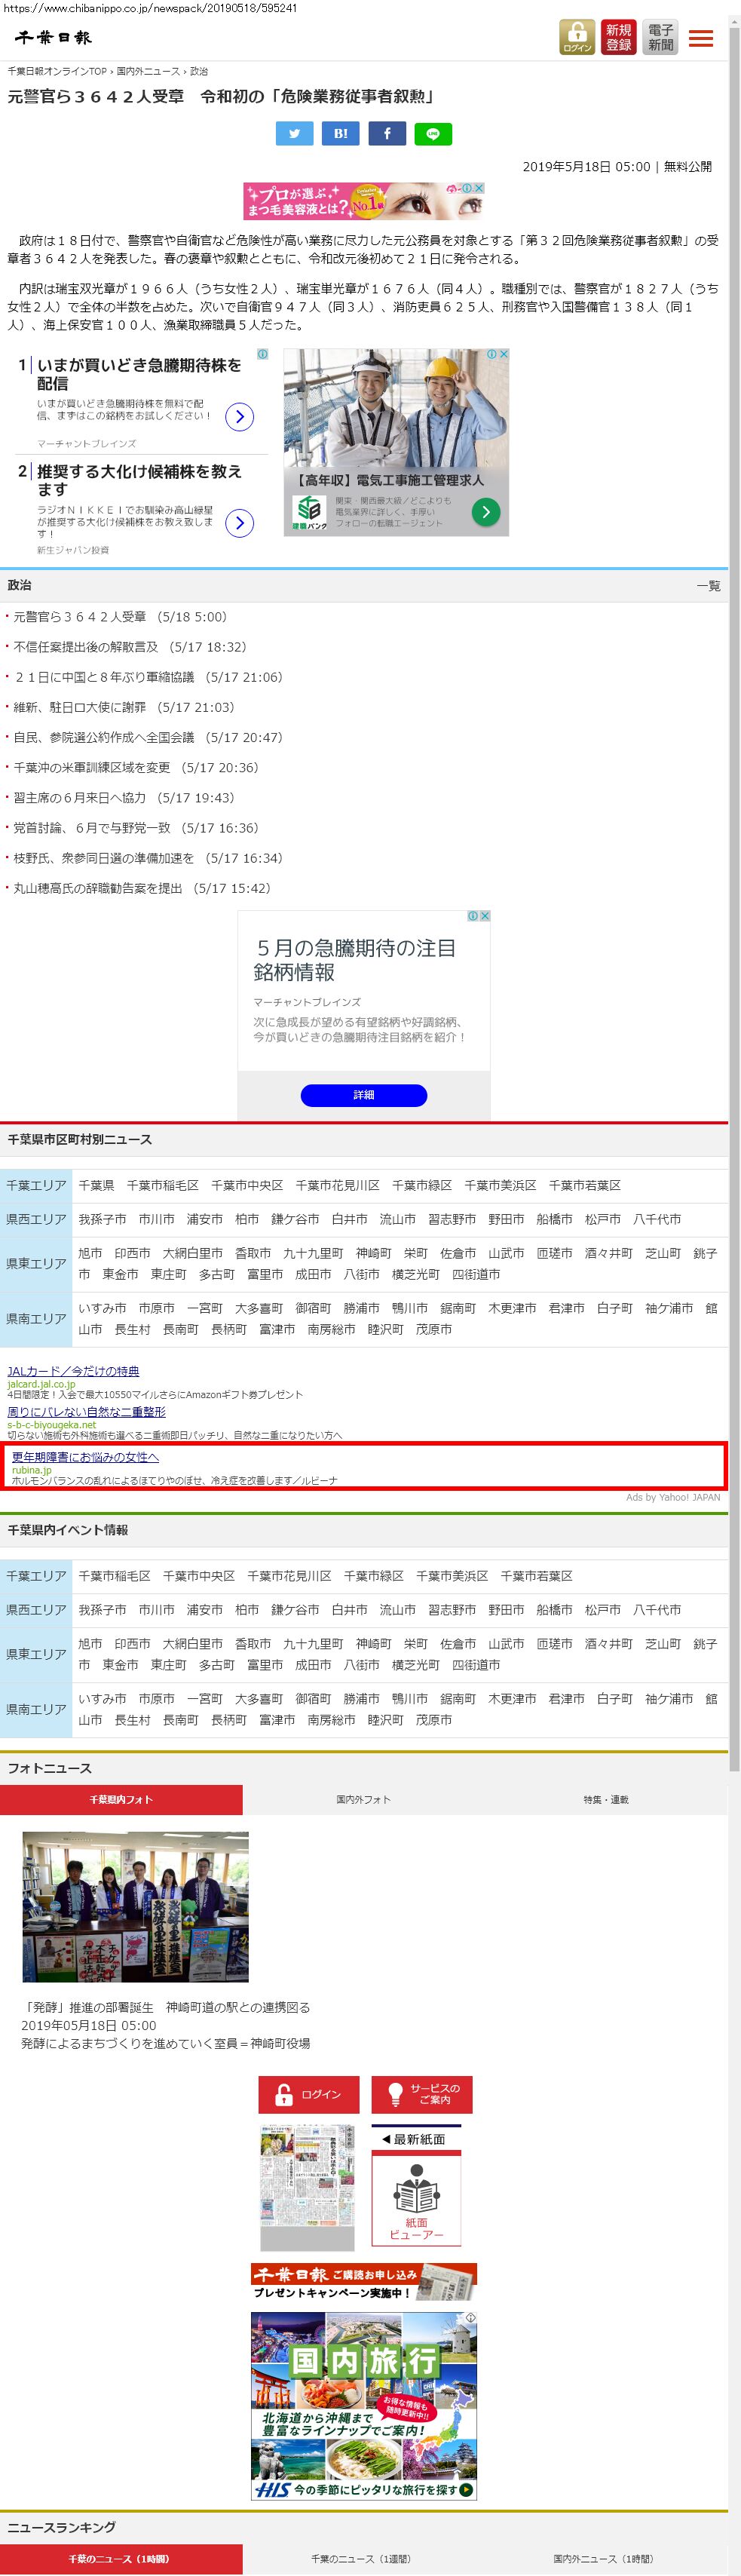Switch to 国内外フォト tab
The image size is (741, 2576).
363,1799
